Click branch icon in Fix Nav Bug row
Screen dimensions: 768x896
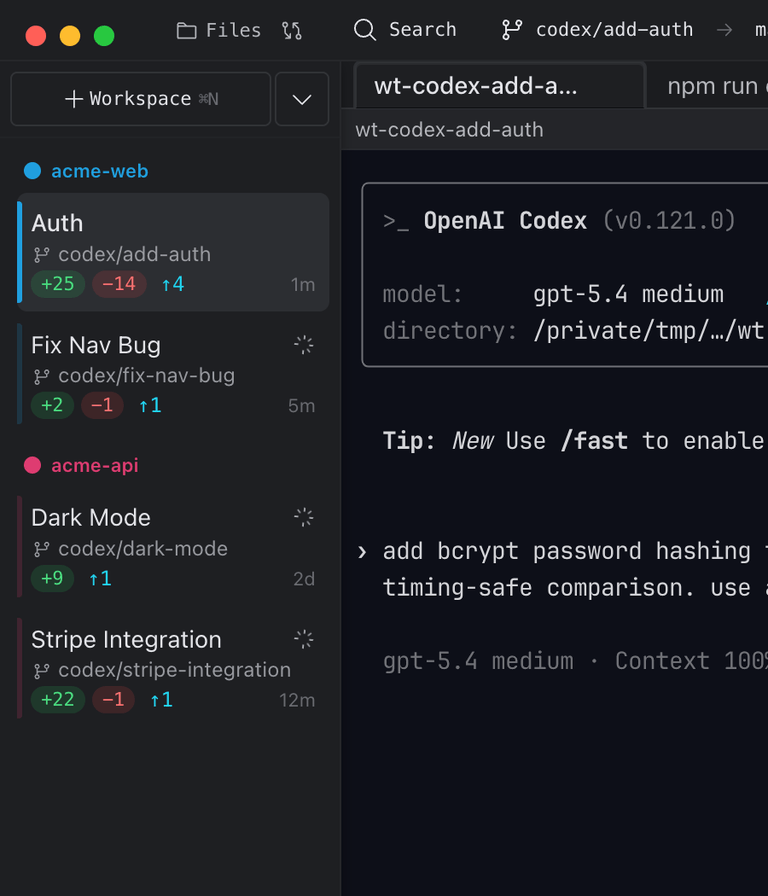(x=41, y=377)
